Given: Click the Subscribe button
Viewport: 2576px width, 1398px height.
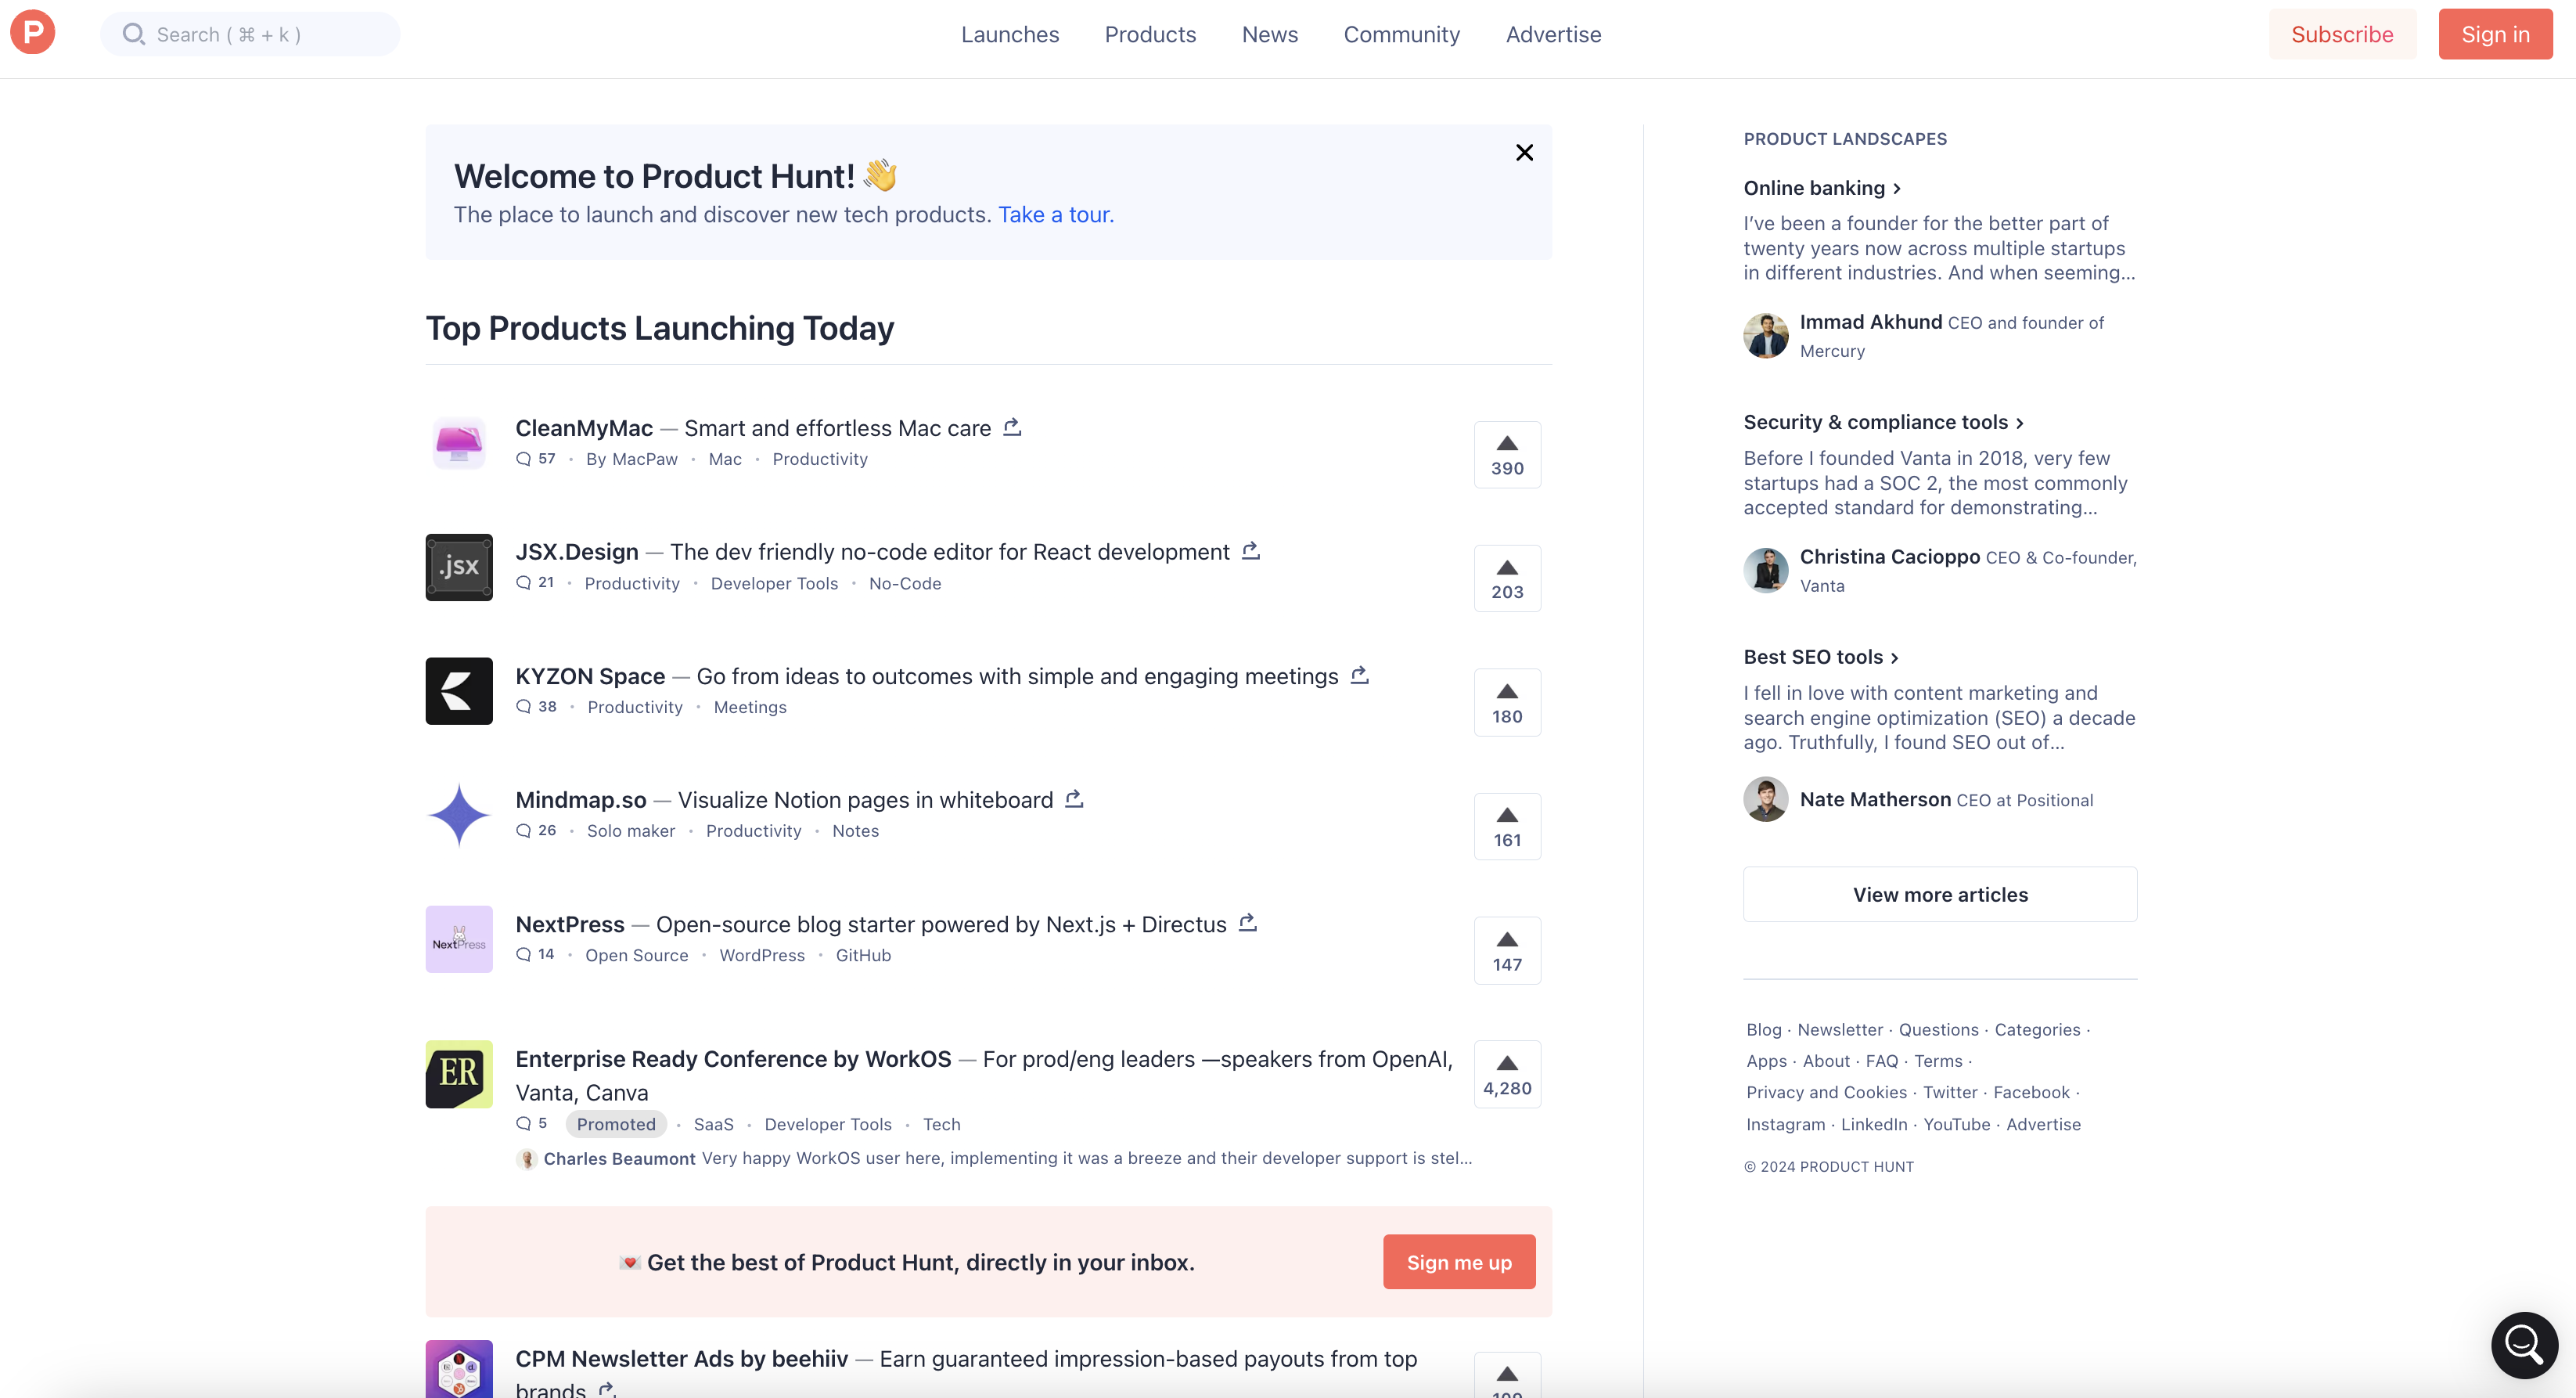Looking at the screenshot, I should pyautogui.click(x=2342, y=35).
